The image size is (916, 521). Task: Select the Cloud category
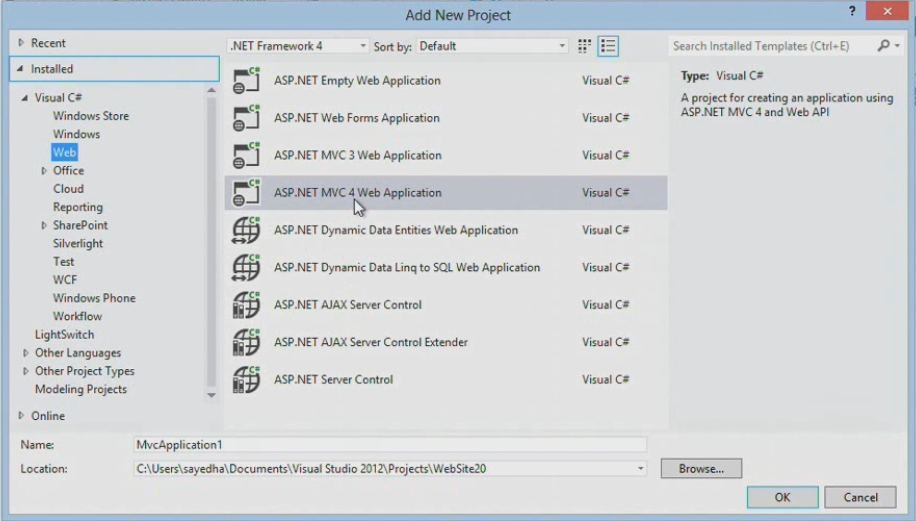tap(68, 189)
